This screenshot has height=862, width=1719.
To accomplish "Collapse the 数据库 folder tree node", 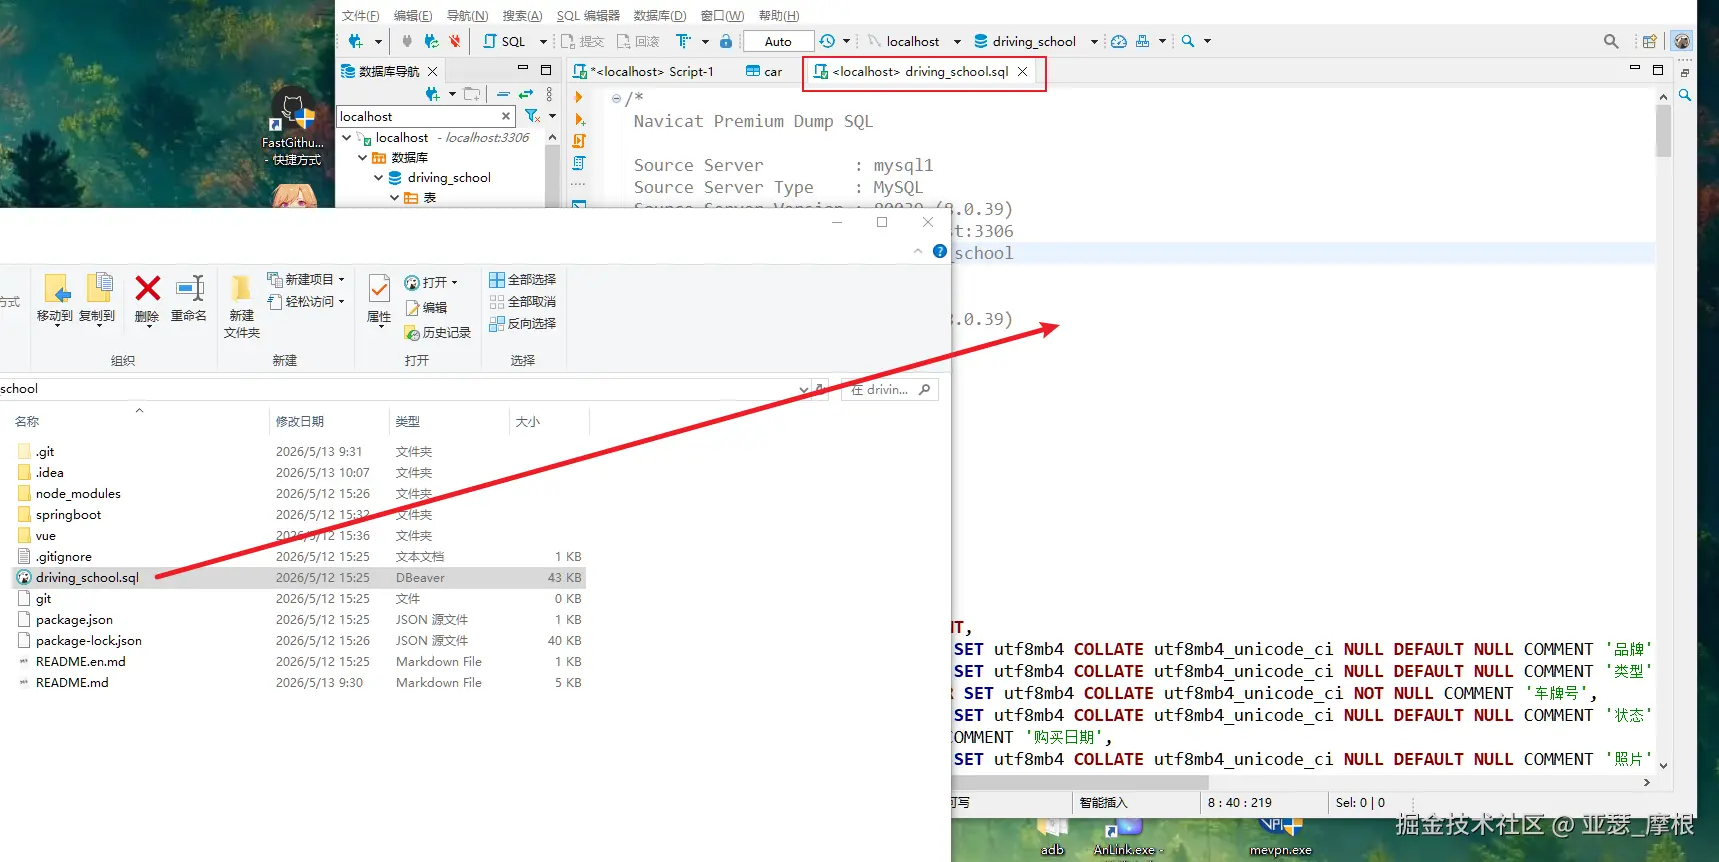I will (x=362, y=157).
